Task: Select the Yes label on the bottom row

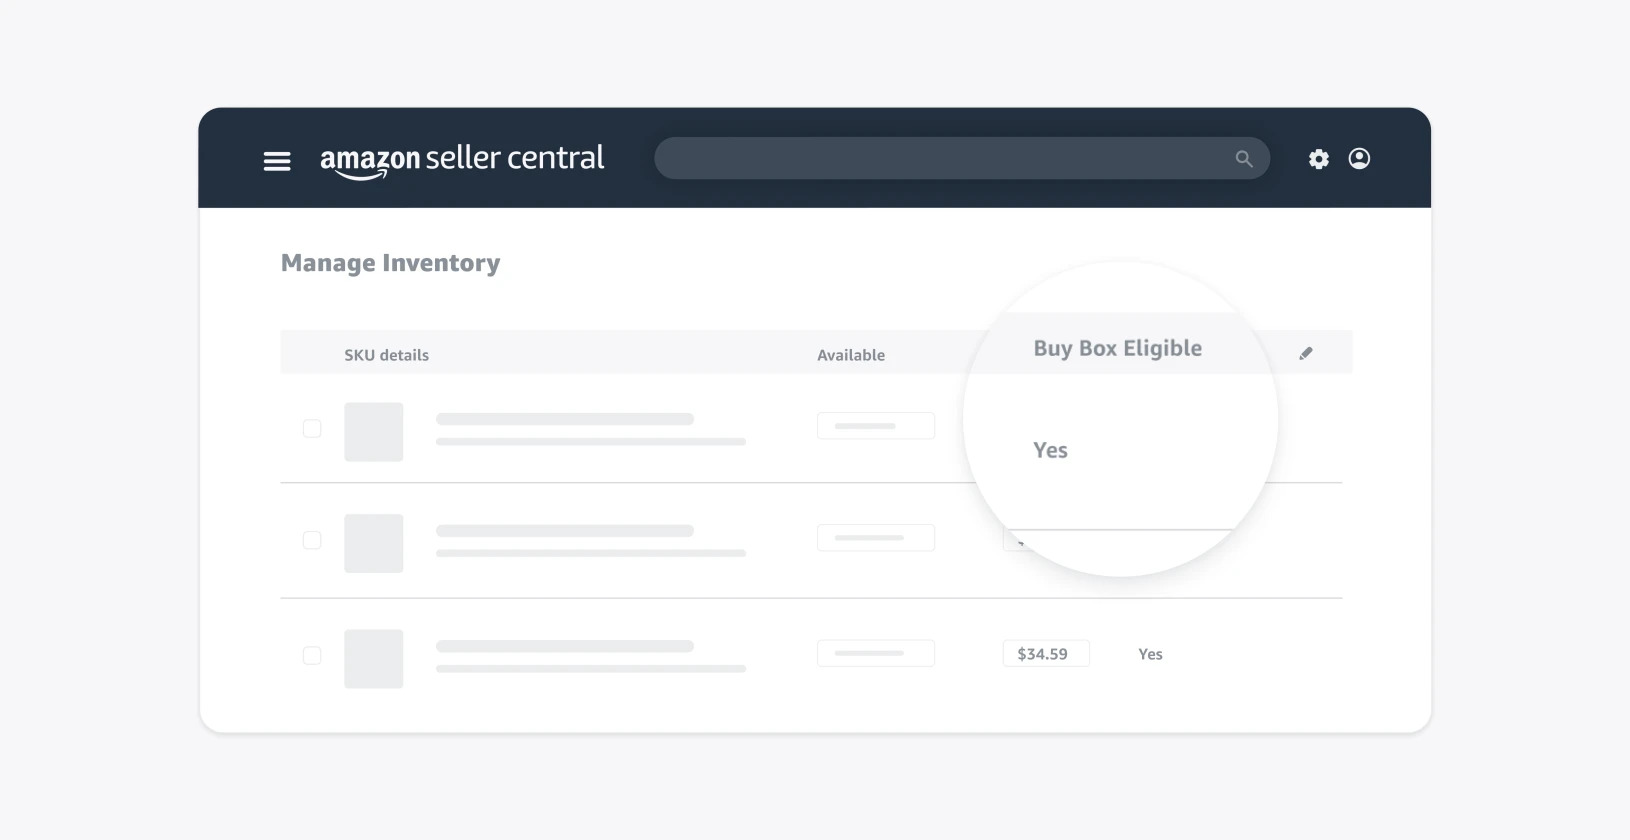Action: click(x=1149, y=653)
